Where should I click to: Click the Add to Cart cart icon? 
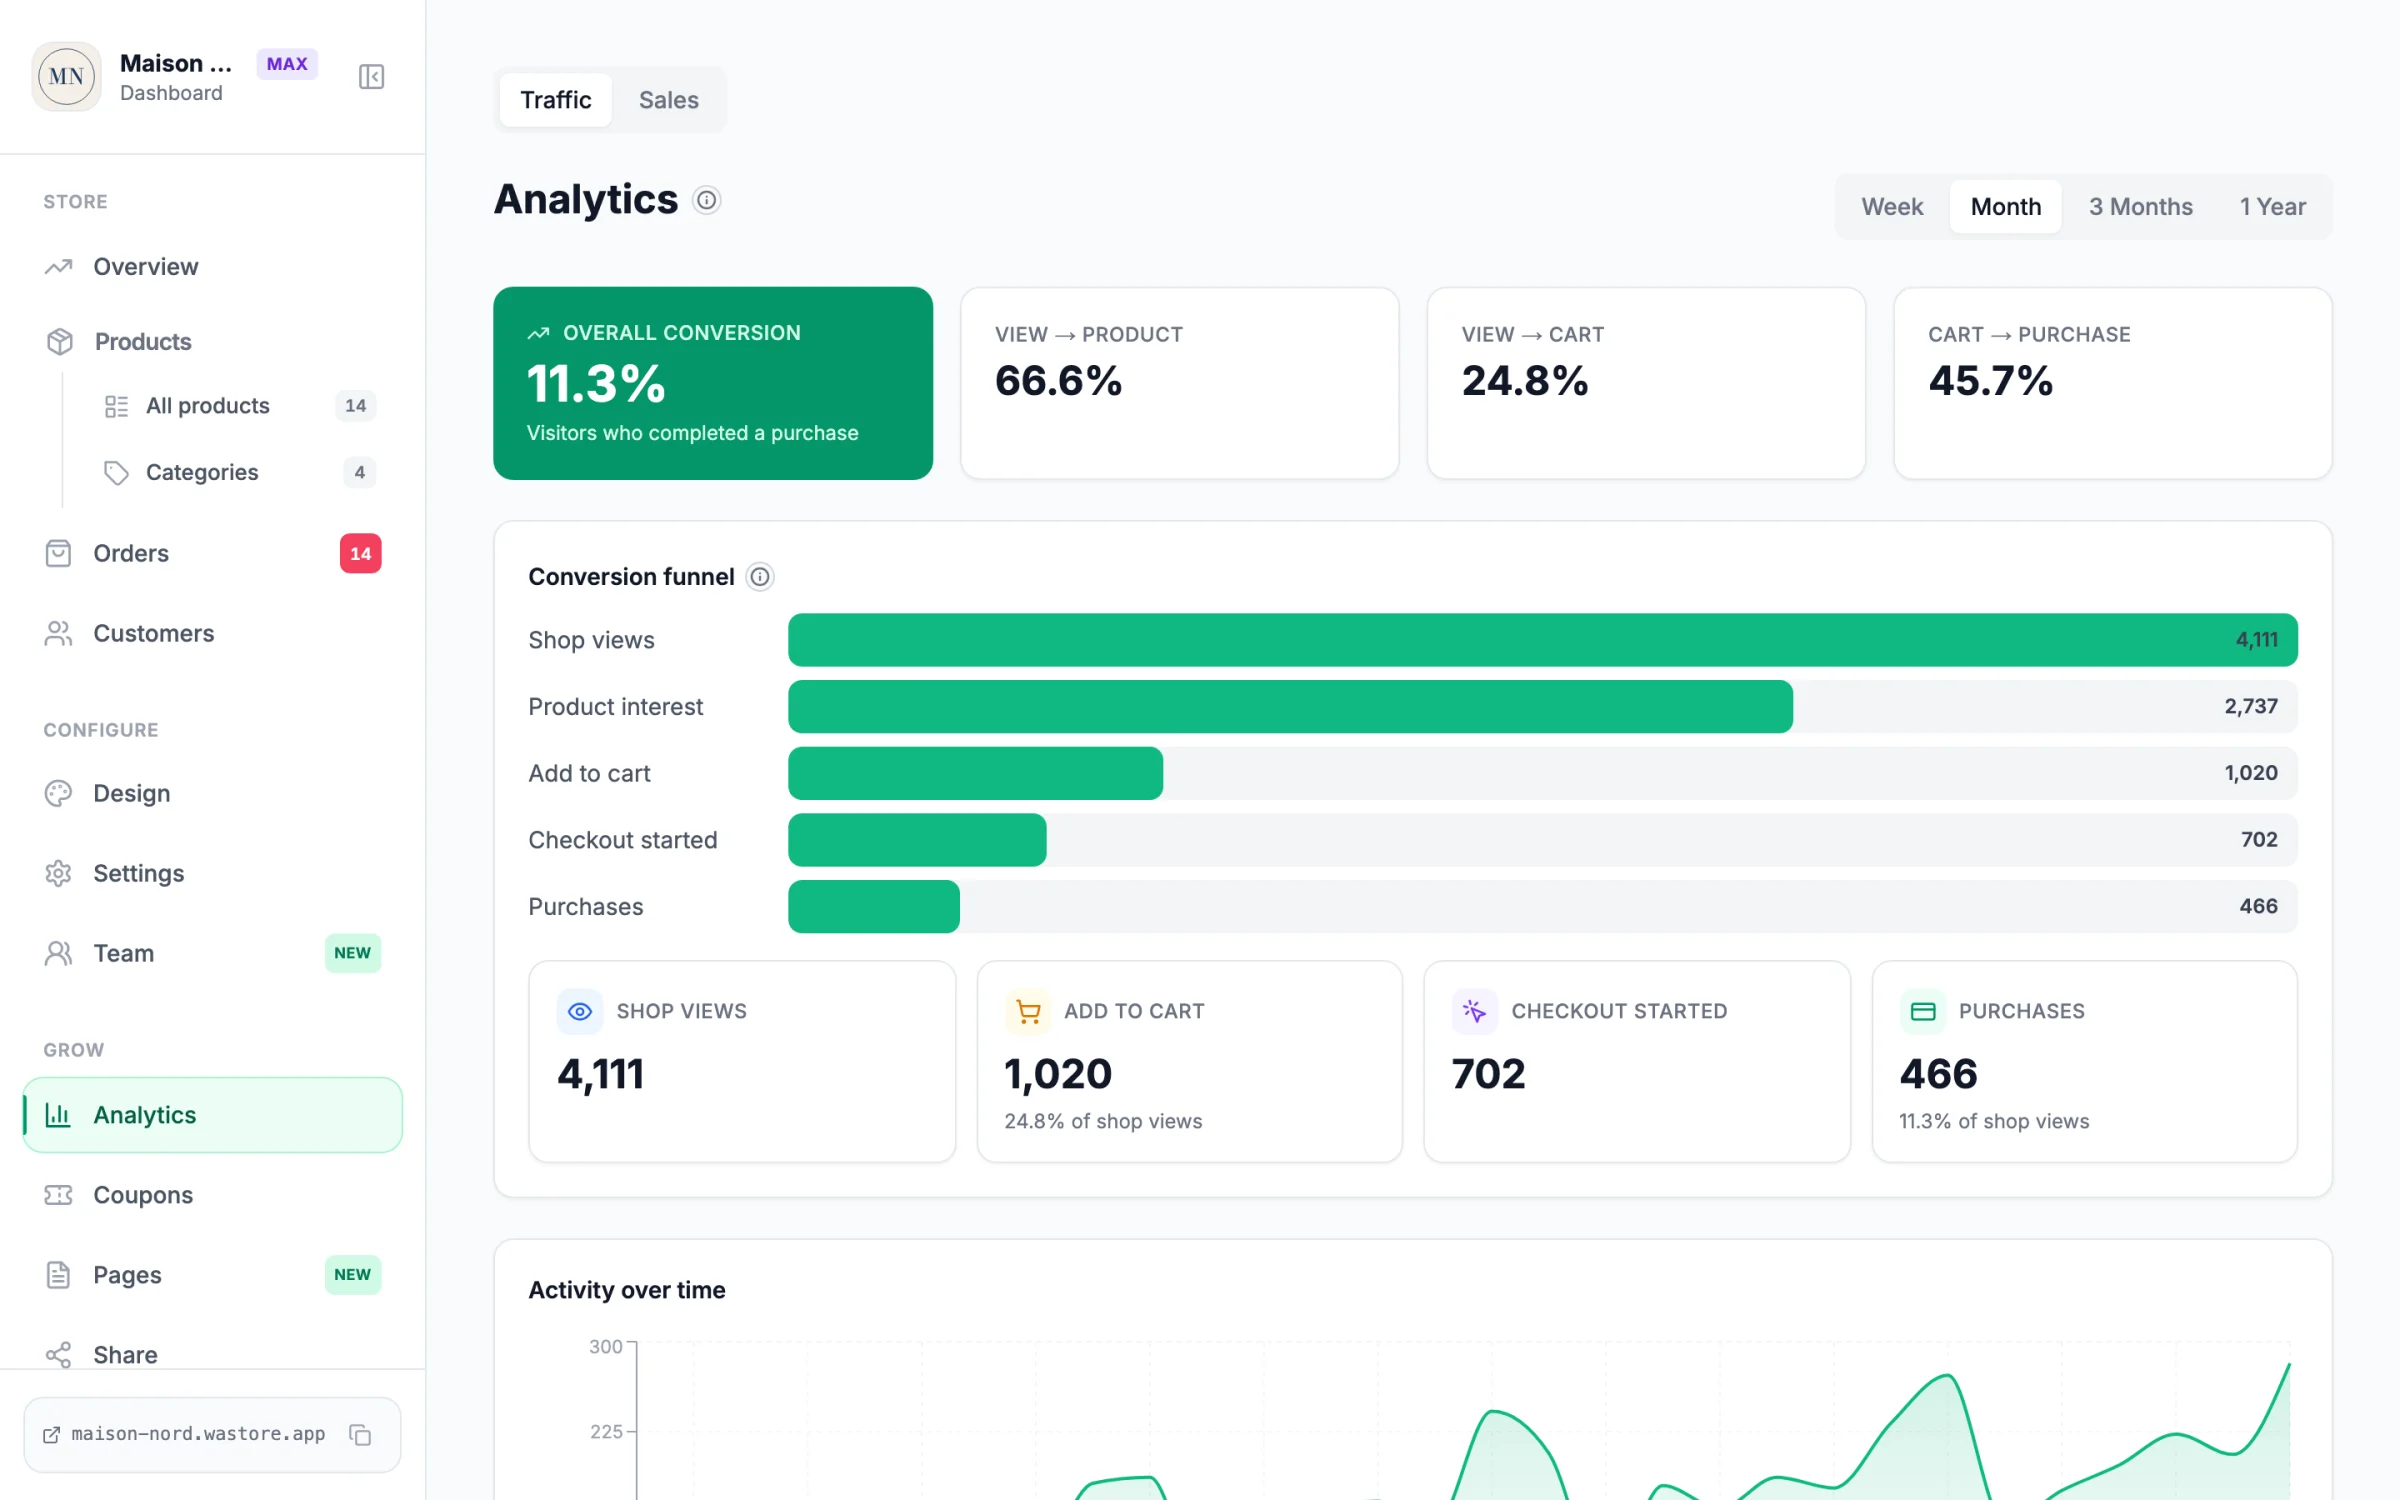point(1028,1011)
